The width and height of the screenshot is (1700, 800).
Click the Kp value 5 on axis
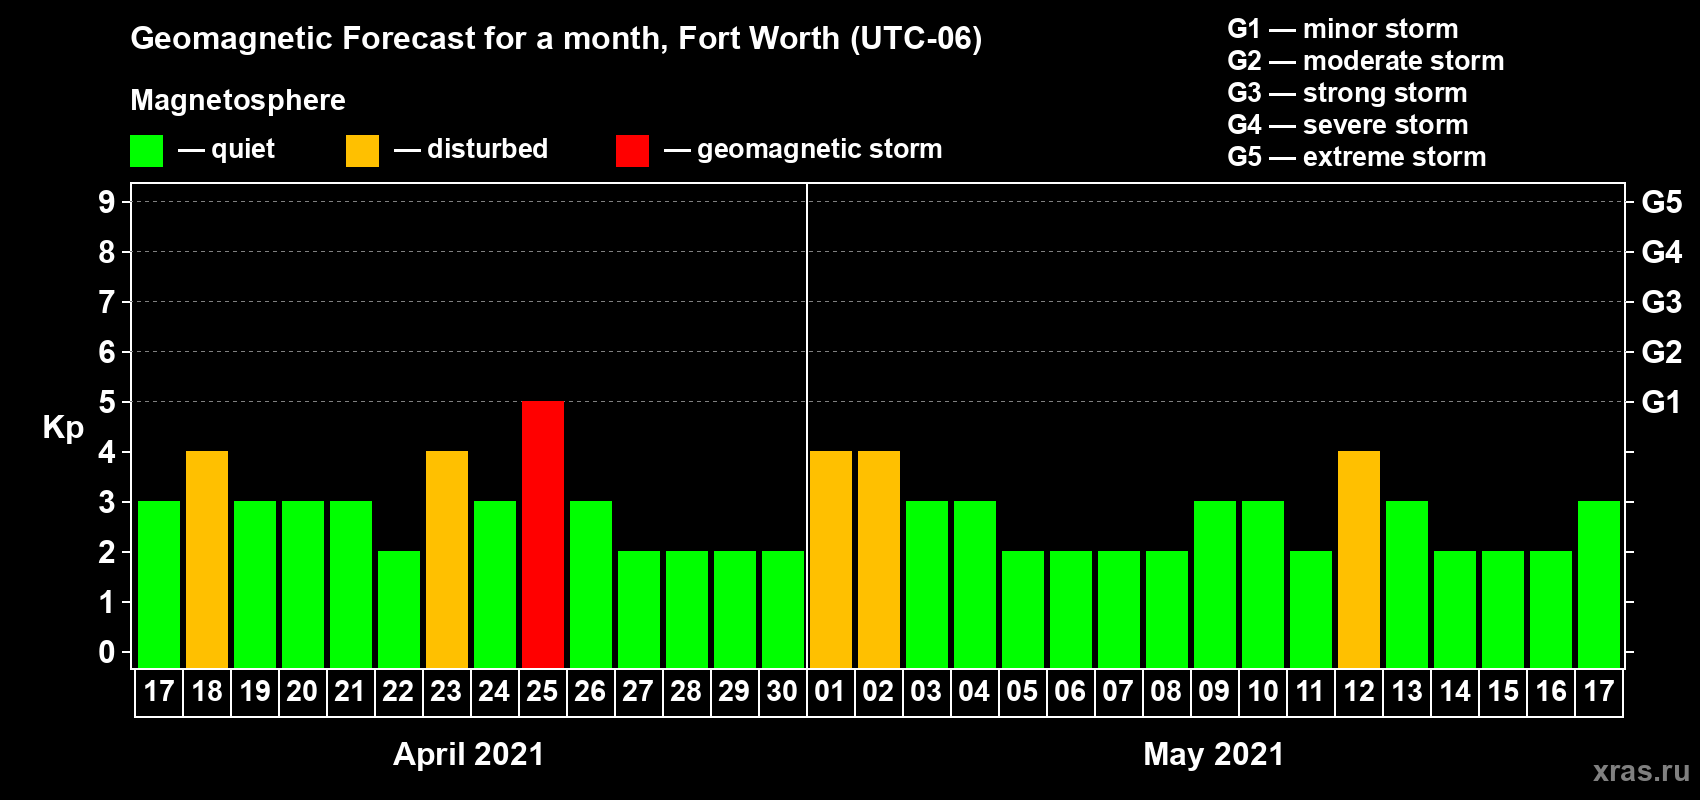(107, 402)
